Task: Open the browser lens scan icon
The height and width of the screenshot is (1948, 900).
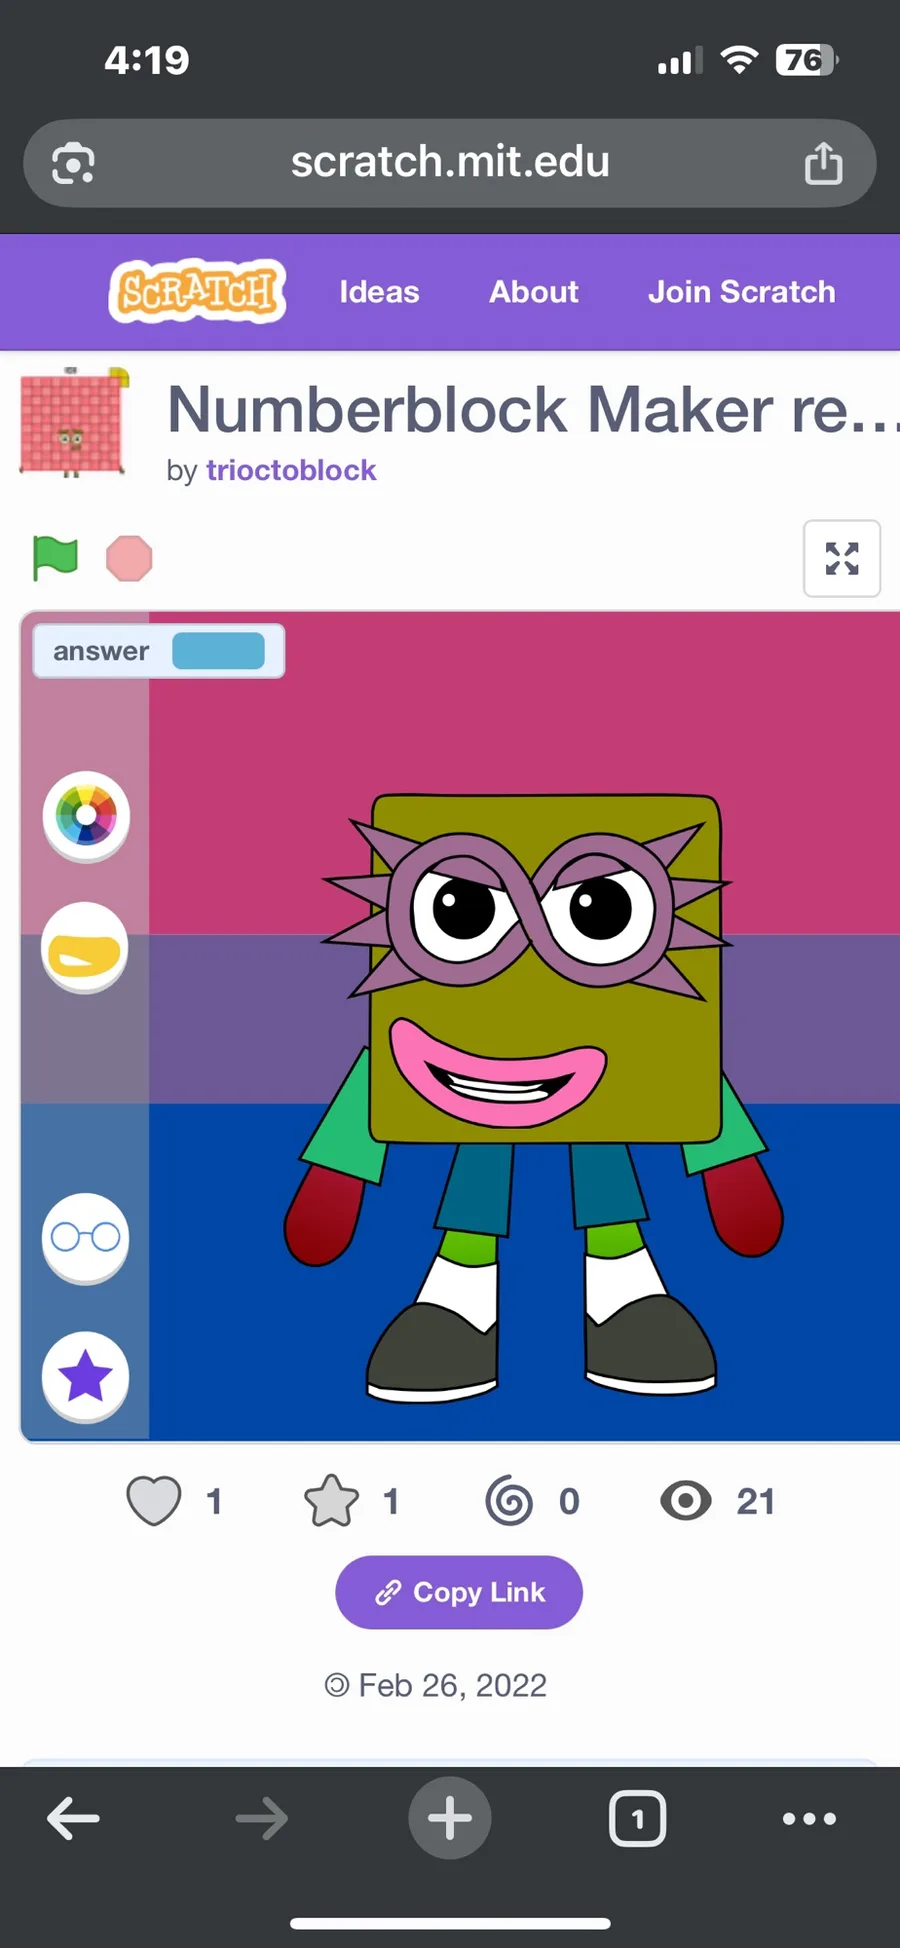Action: [73, 163]
